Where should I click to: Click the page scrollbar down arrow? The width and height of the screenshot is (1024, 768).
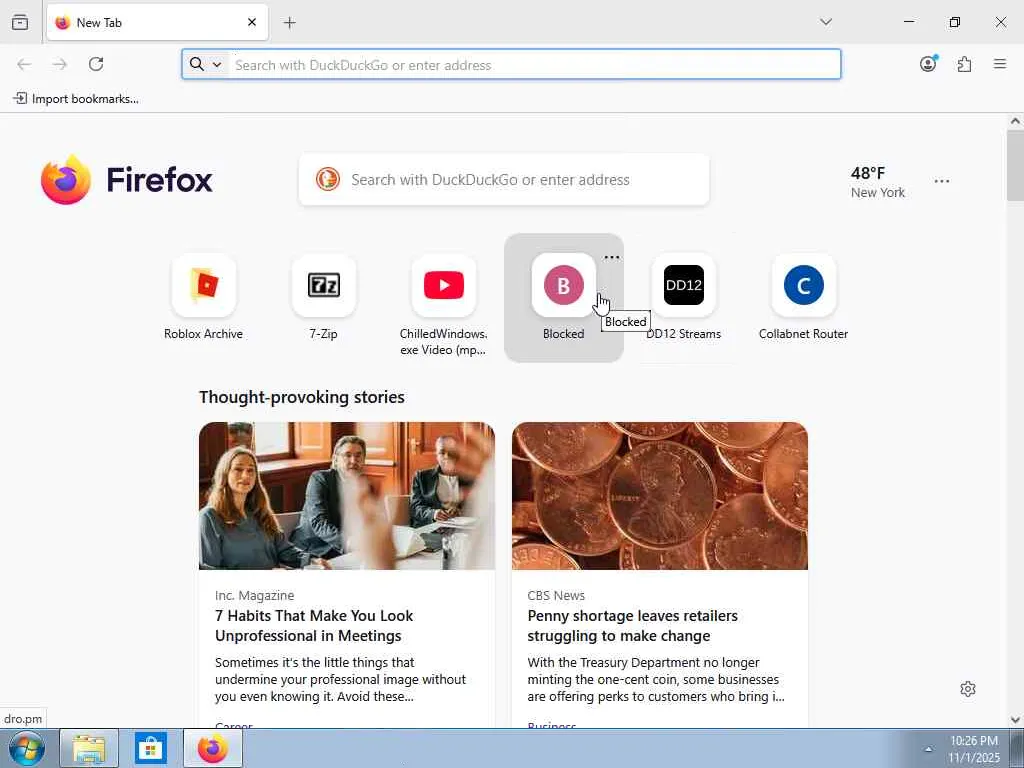click(x=1015, y=720)
